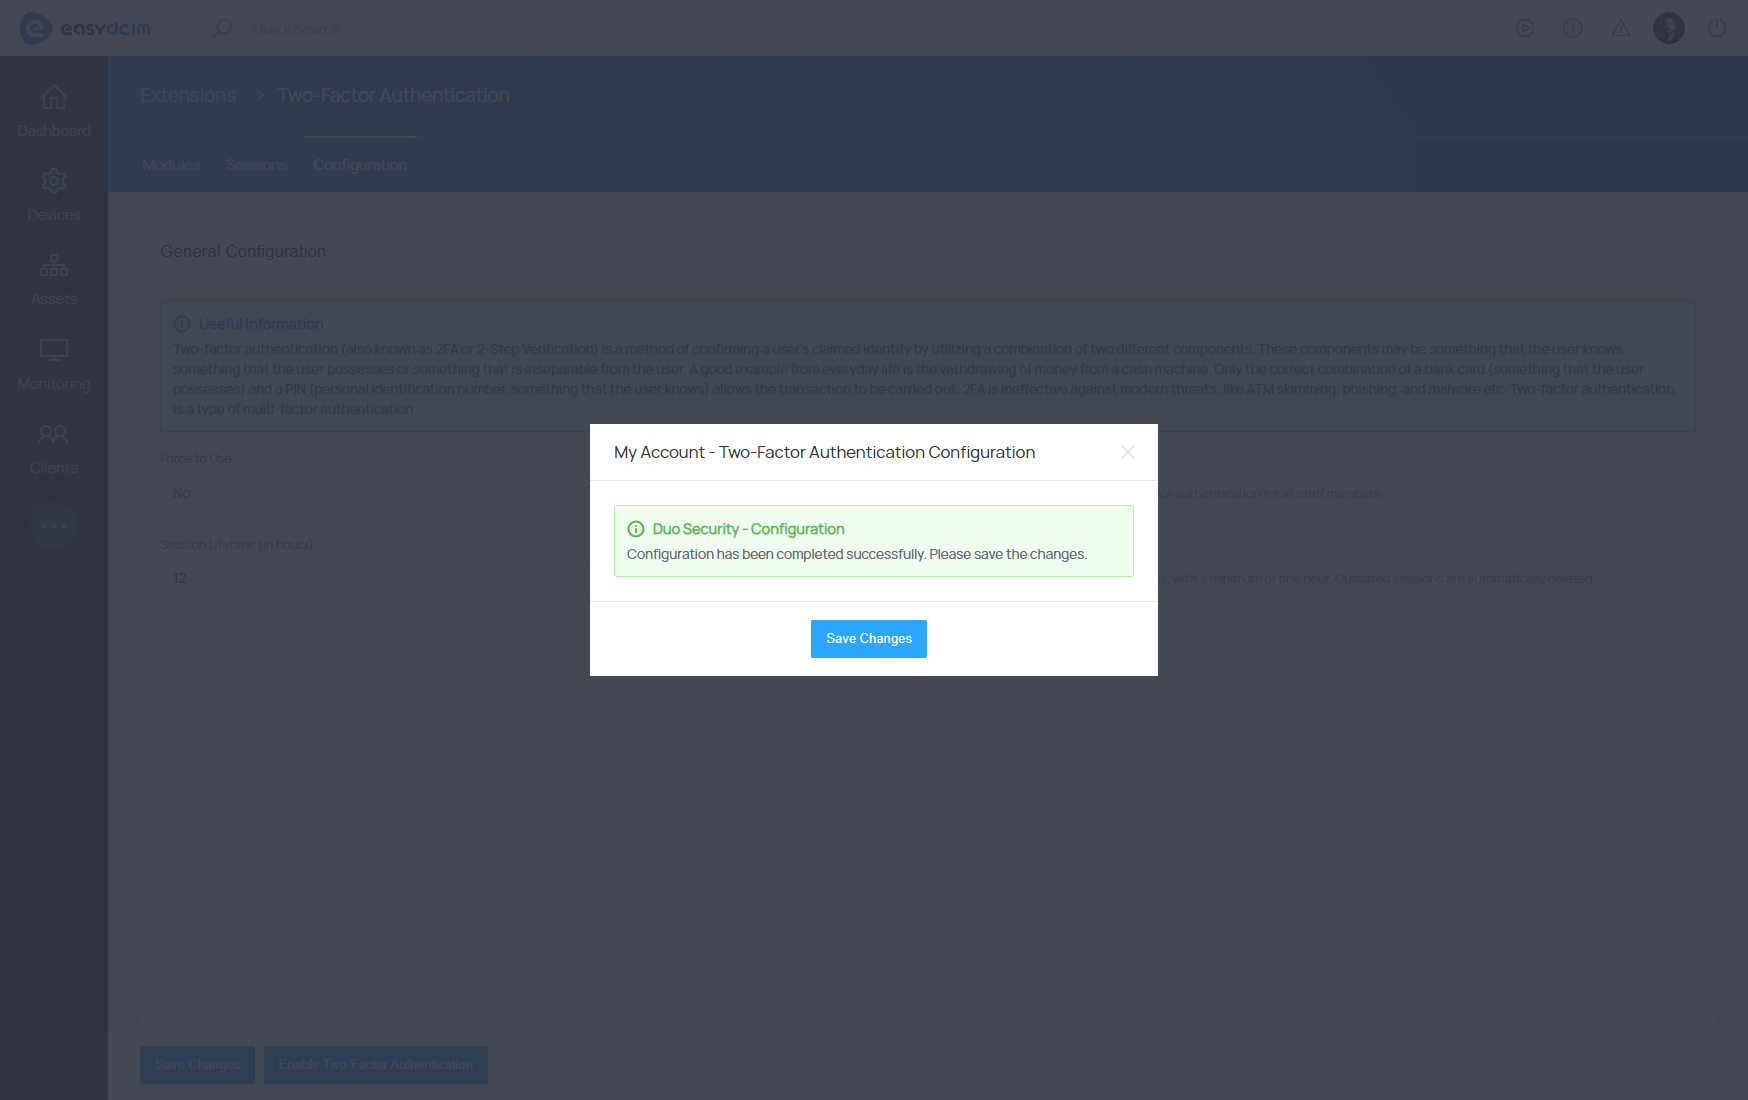
Task: Click the EasyDCIM logo
Action: pos(85,28)
